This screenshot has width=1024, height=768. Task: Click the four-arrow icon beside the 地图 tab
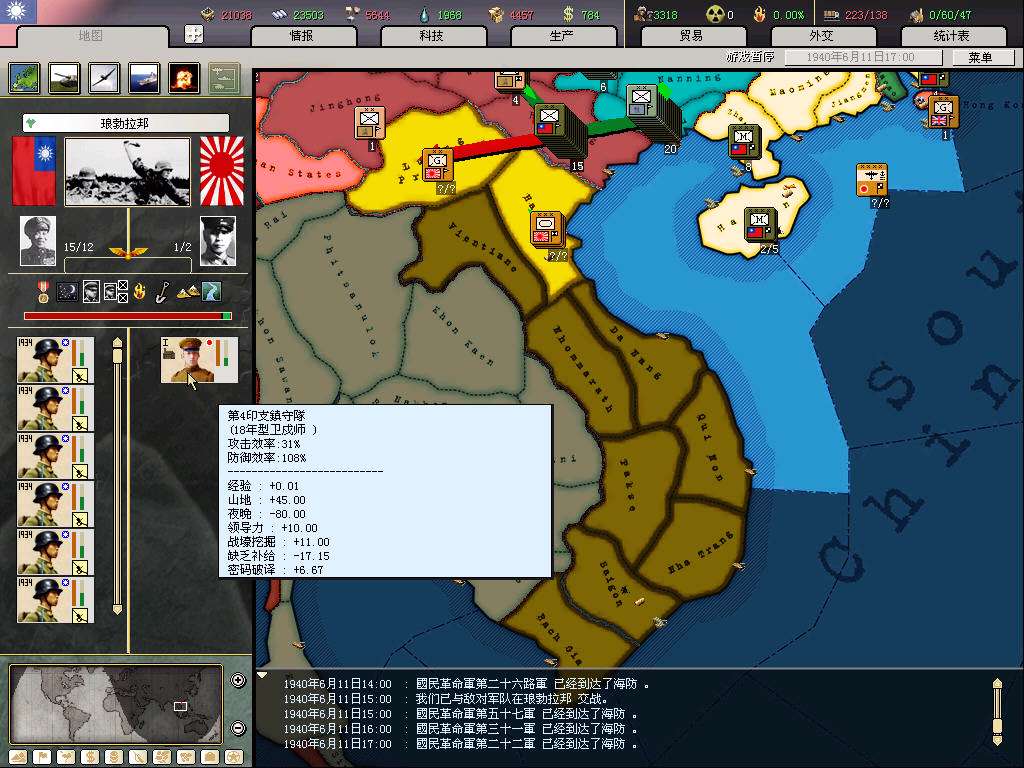[x=194, y=34]
